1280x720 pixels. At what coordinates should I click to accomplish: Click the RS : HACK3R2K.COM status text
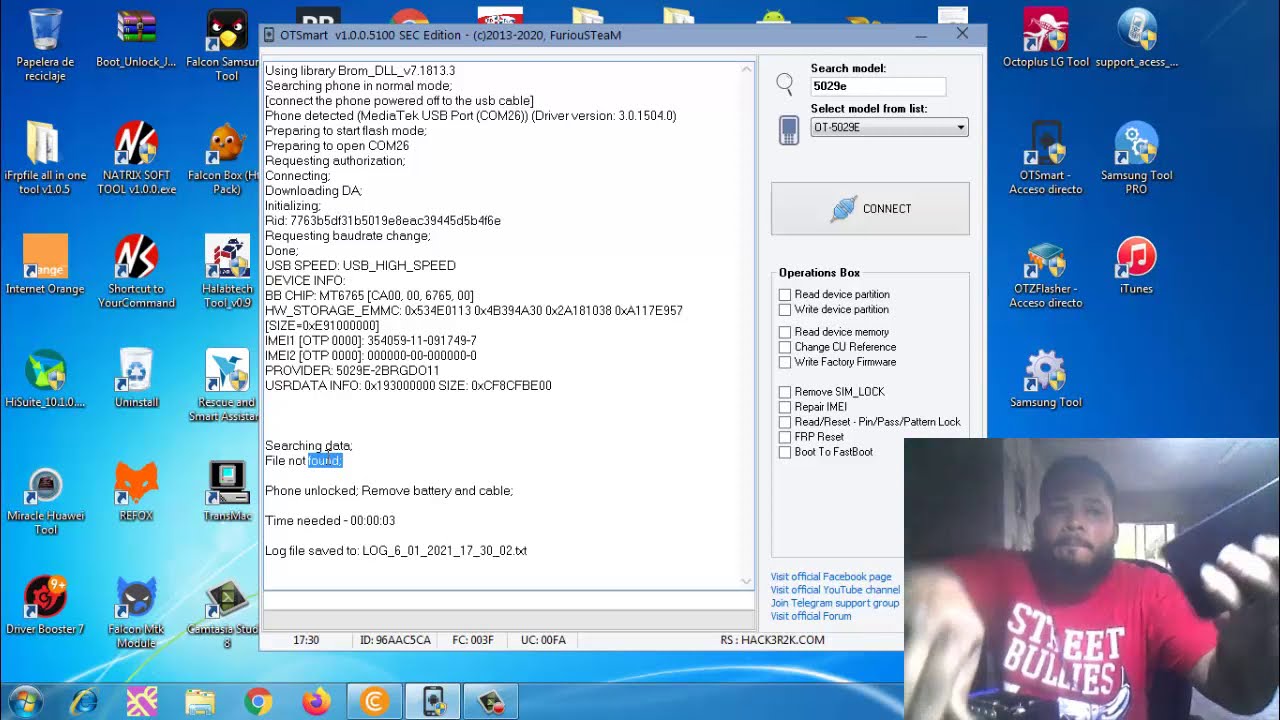tap(772, 640)
